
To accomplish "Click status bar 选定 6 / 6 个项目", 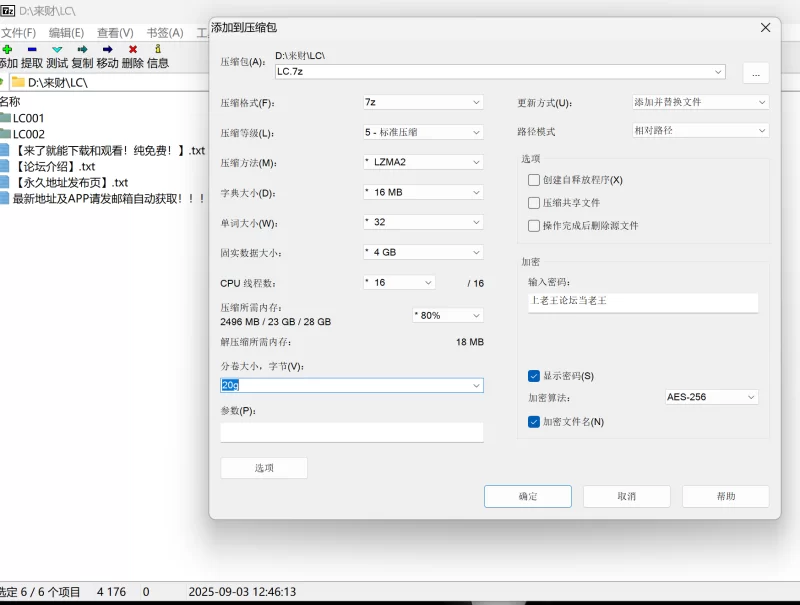I will click(40, 592).
